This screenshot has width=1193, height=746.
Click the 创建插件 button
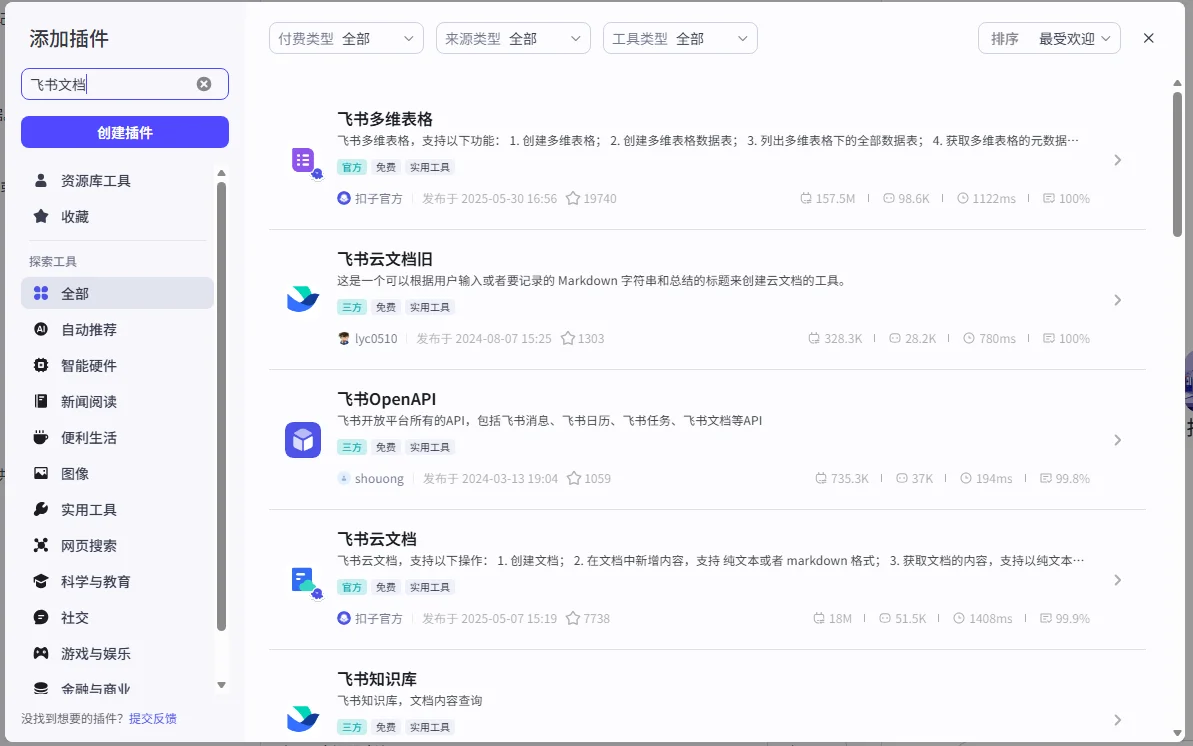click(125, 132)
